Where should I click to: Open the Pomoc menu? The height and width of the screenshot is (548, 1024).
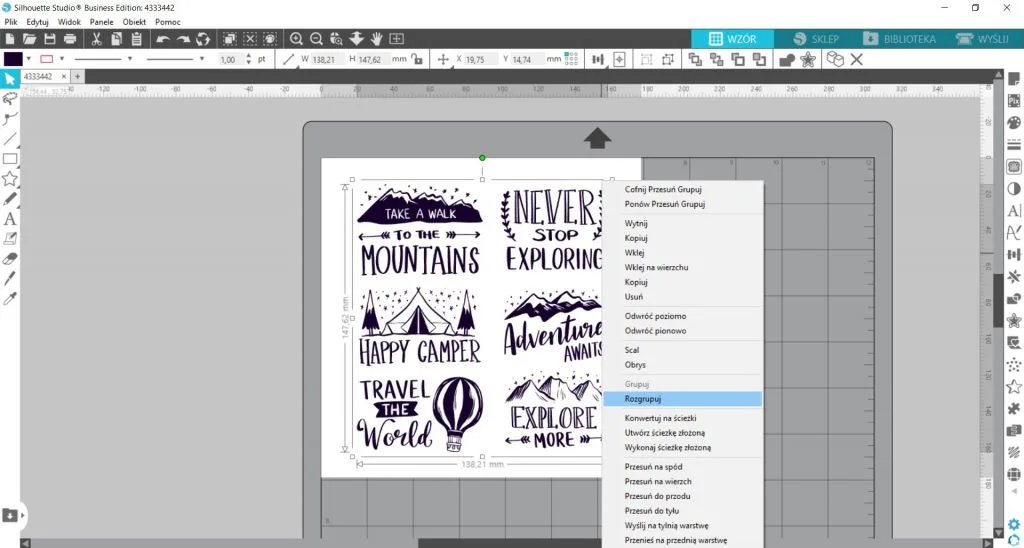168,22
